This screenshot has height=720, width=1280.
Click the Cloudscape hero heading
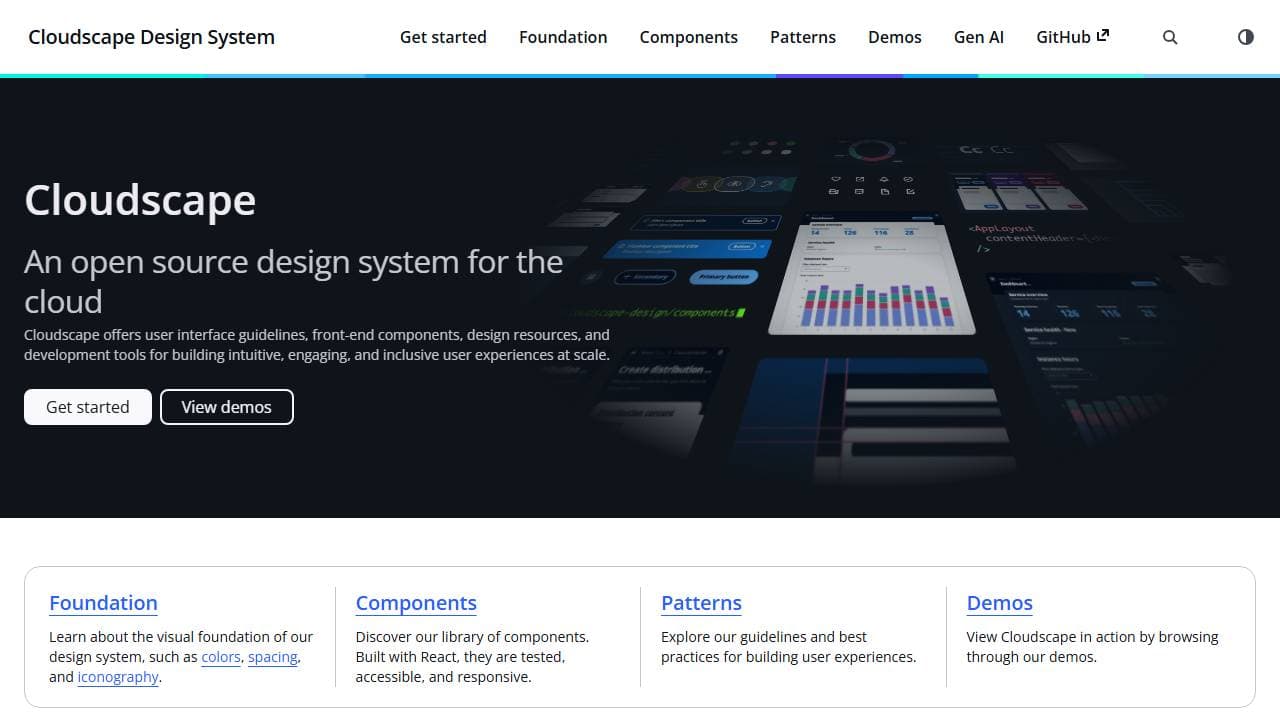click(140, 200)
